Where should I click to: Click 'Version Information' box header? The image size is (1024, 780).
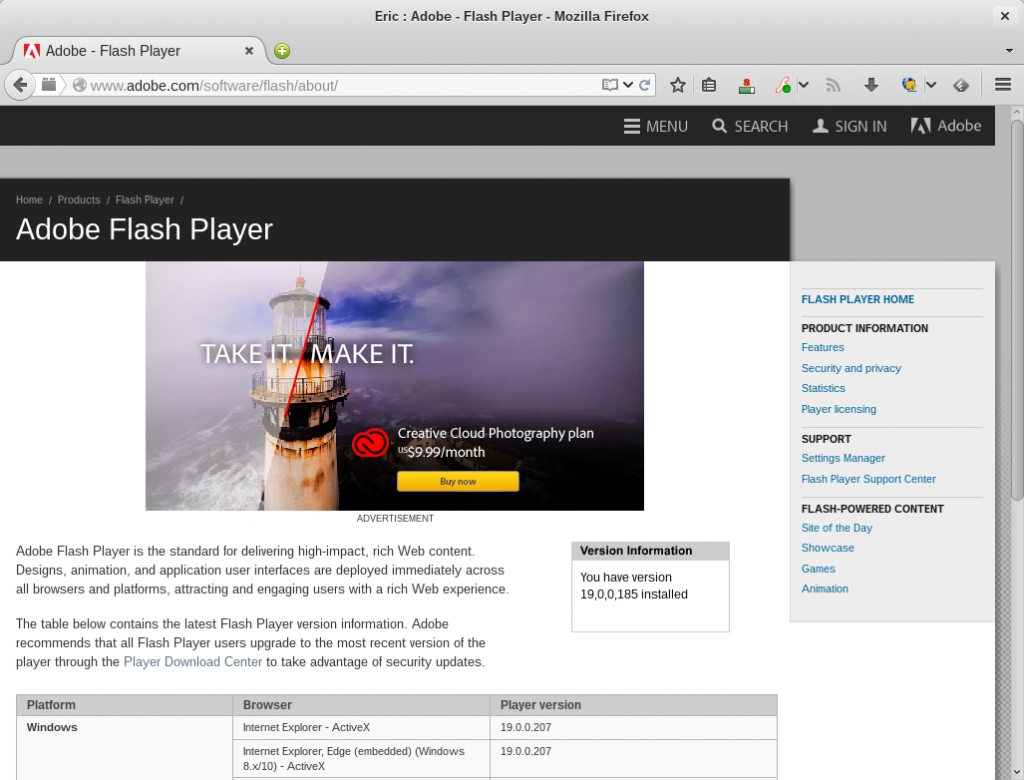[650, 551]
